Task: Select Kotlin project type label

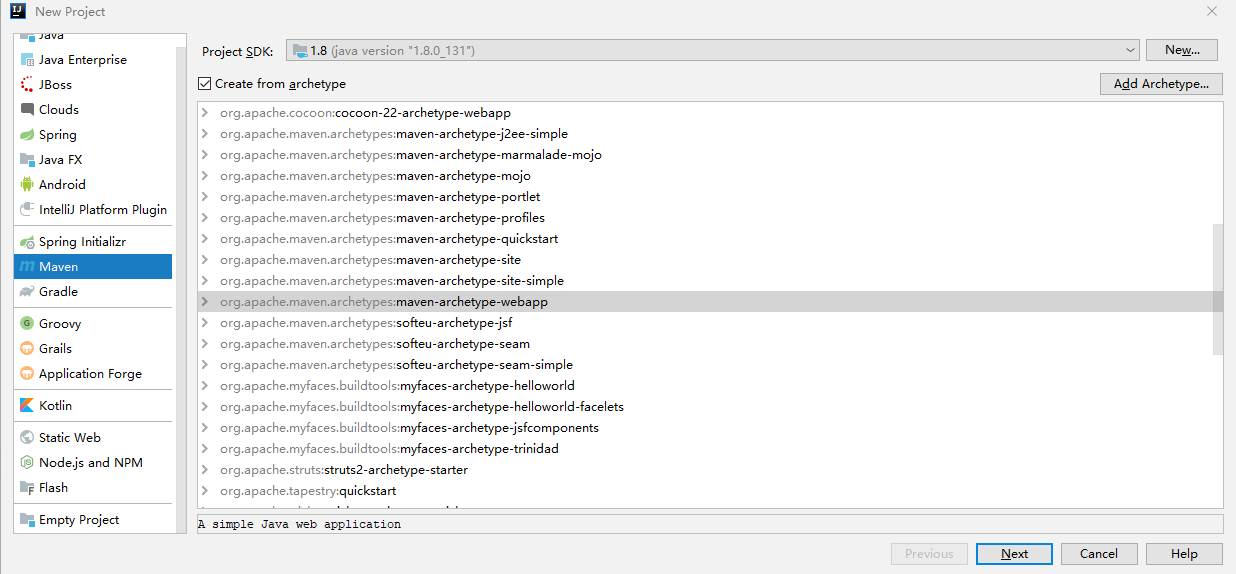Action: click(55, 406)
